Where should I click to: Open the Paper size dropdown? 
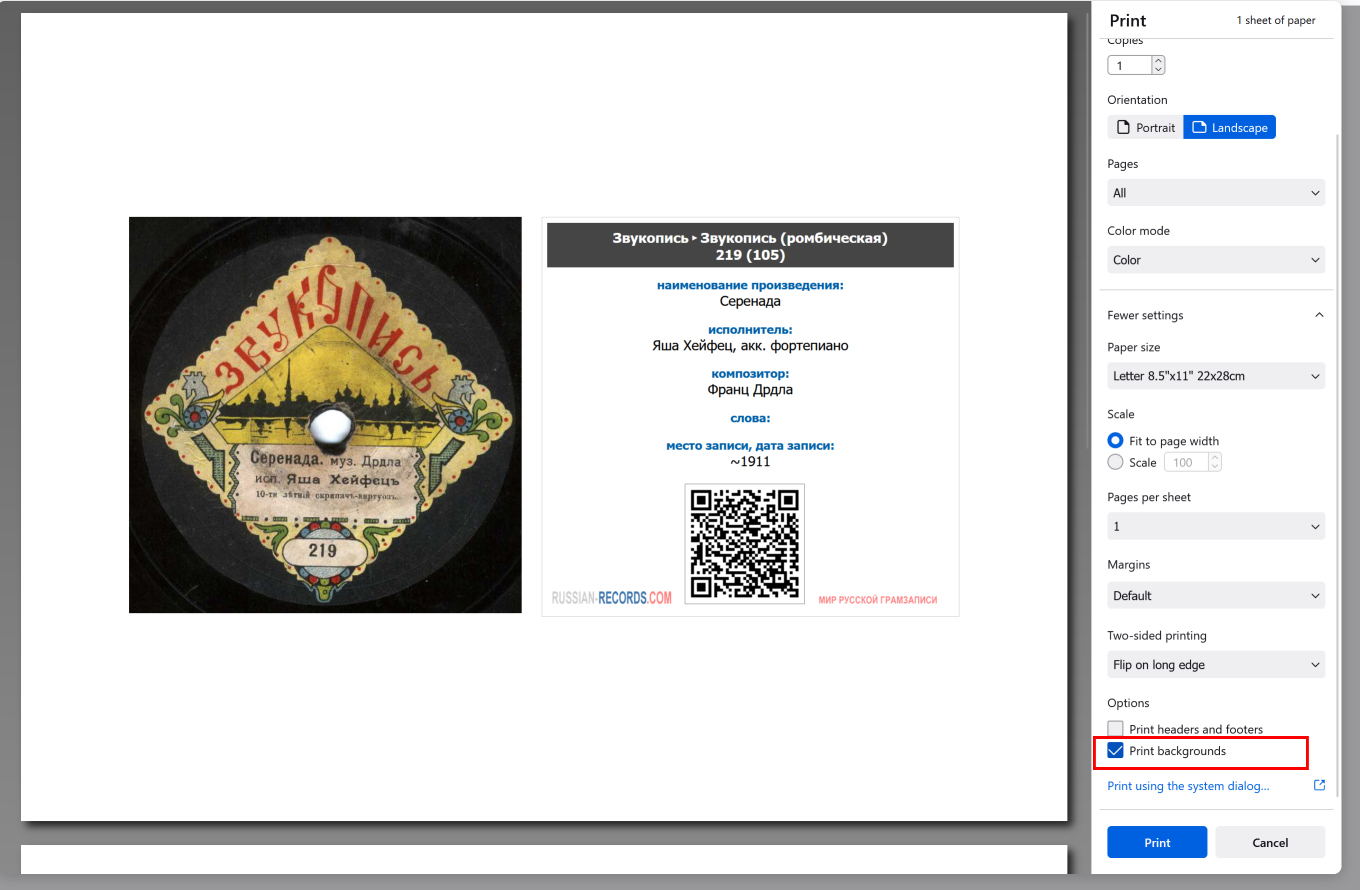1216,377
